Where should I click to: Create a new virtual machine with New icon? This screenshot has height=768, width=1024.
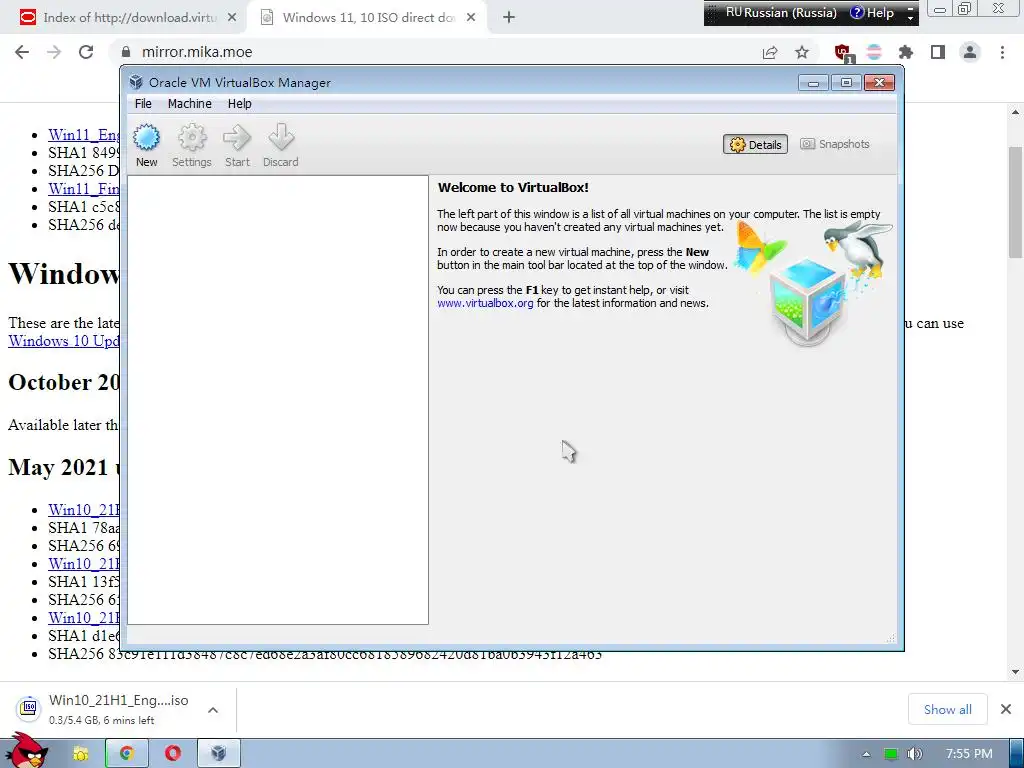tap(146, 146)
